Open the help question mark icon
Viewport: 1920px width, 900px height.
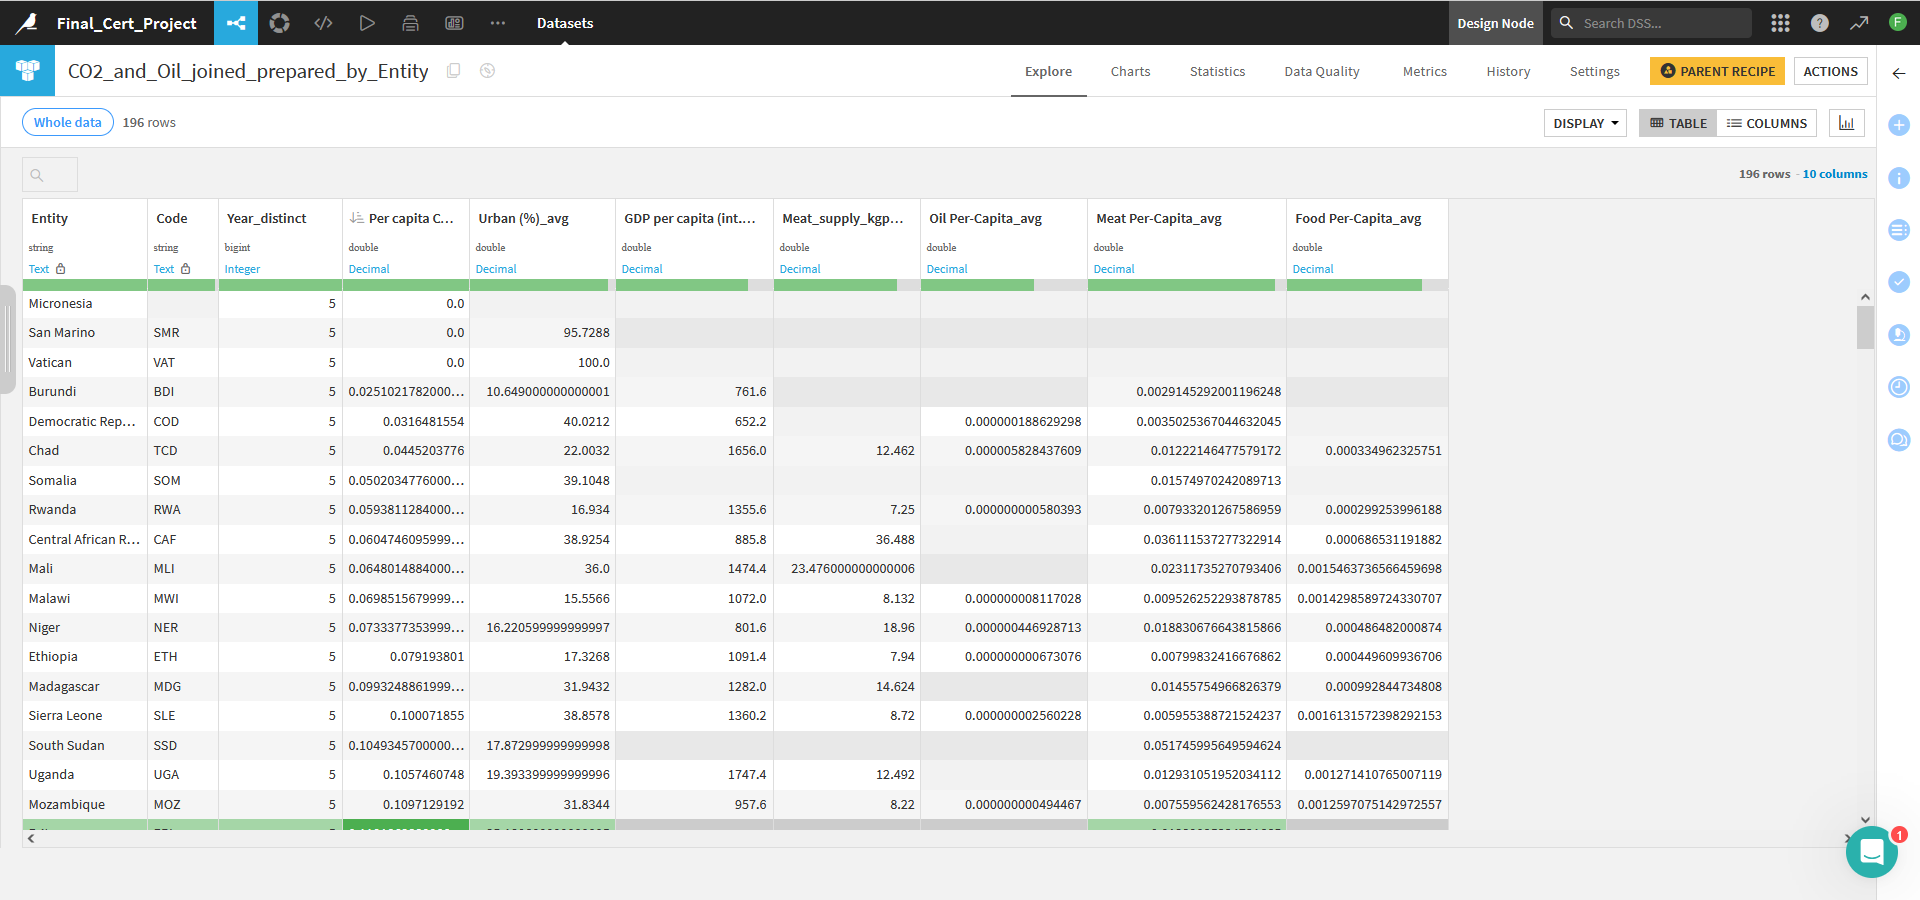coord(1820,23)
